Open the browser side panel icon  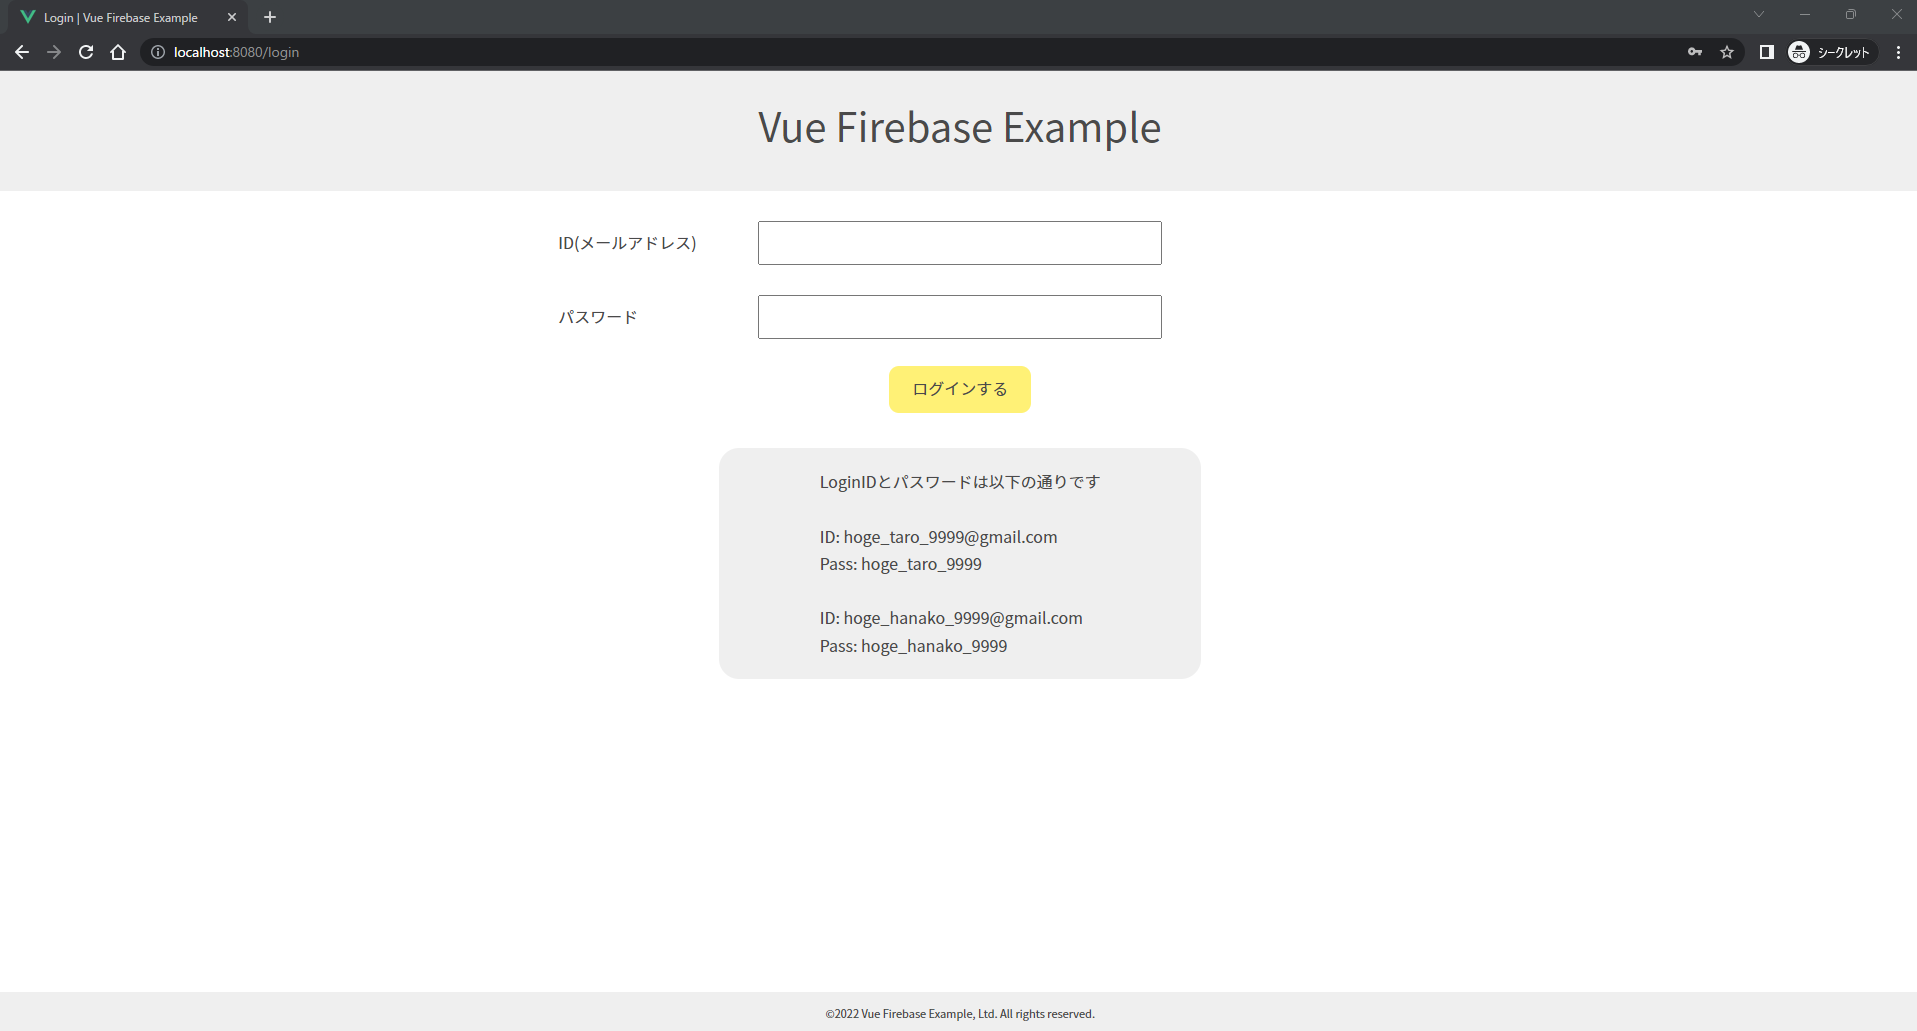point(1766,52)
